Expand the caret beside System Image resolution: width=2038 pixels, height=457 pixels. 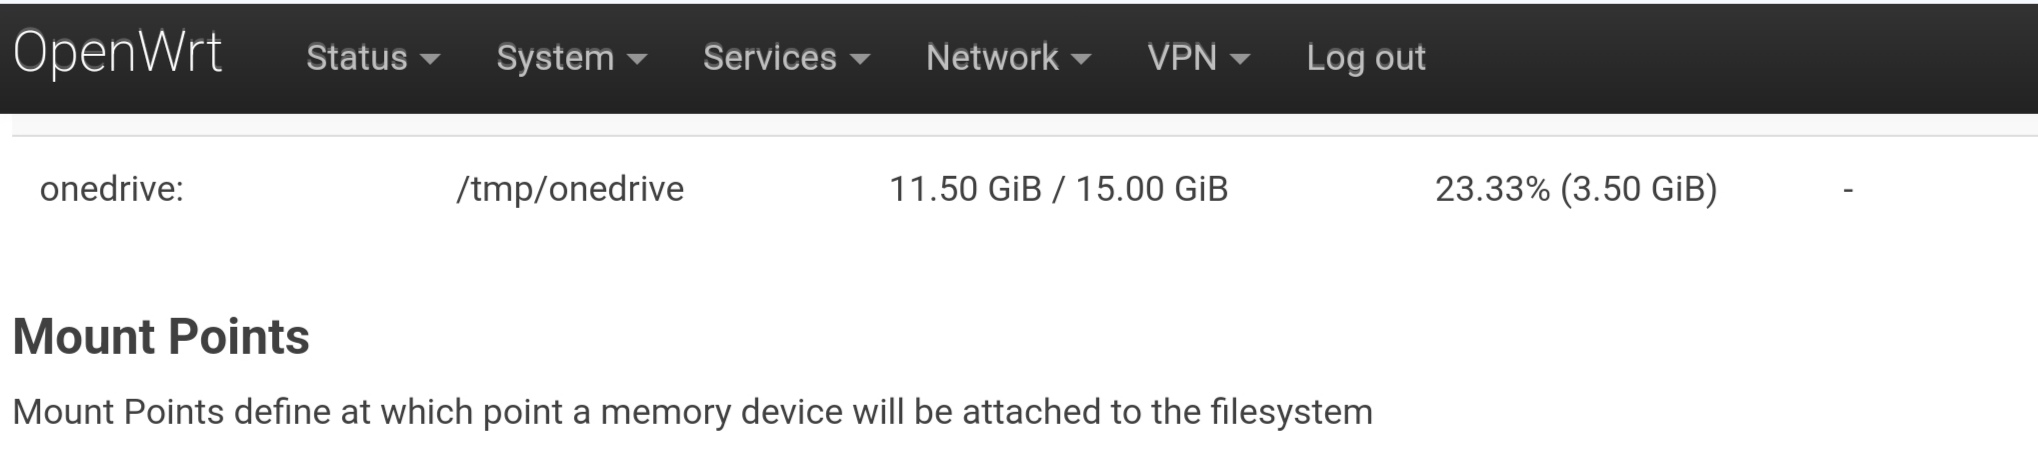[637, 60]
